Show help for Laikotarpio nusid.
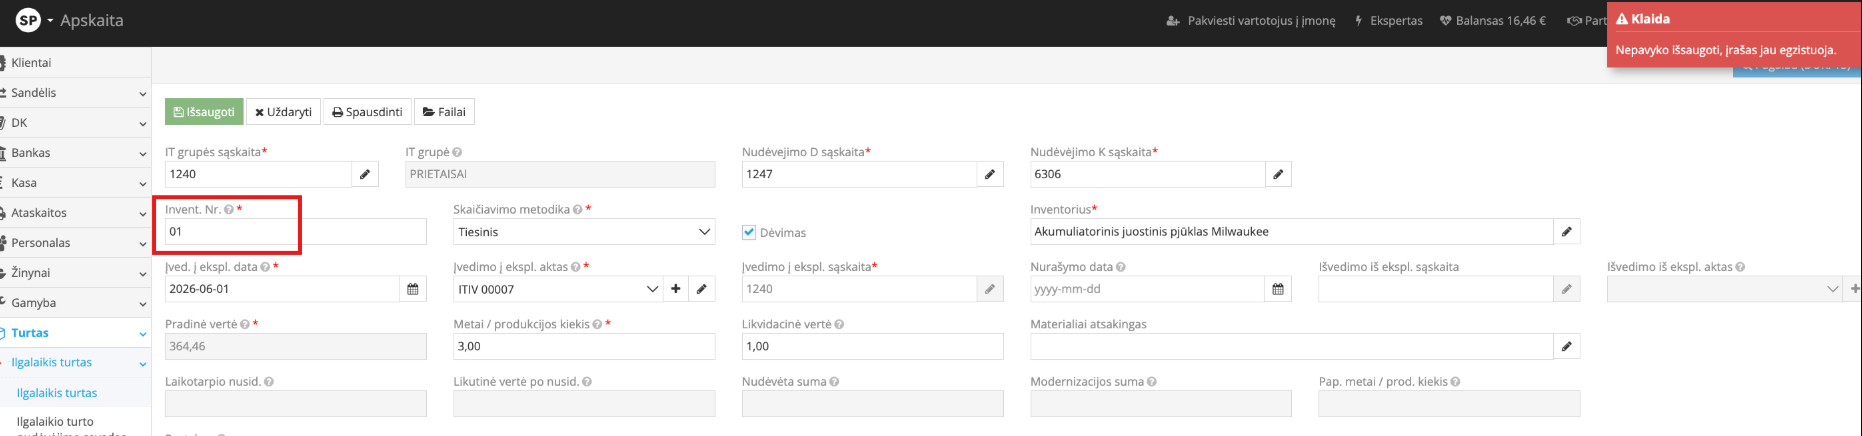Image resolution: width=1862 pixels, height=436 pixels. pyautogui.click(x=269, y=382)
